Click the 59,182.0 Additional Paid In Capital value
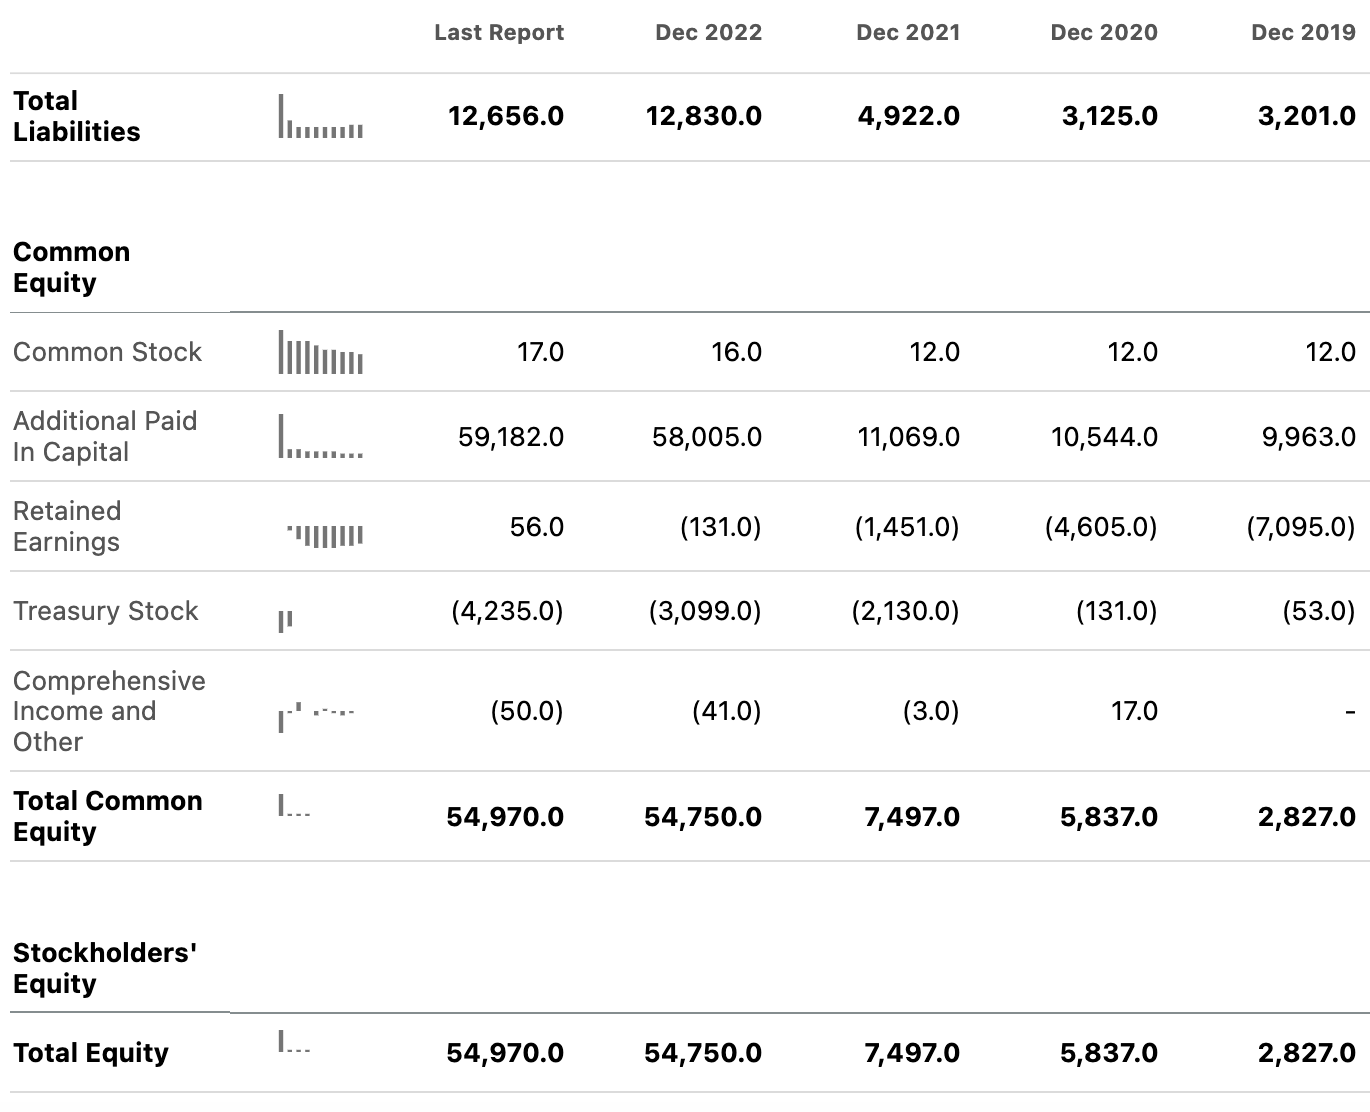 511,437
